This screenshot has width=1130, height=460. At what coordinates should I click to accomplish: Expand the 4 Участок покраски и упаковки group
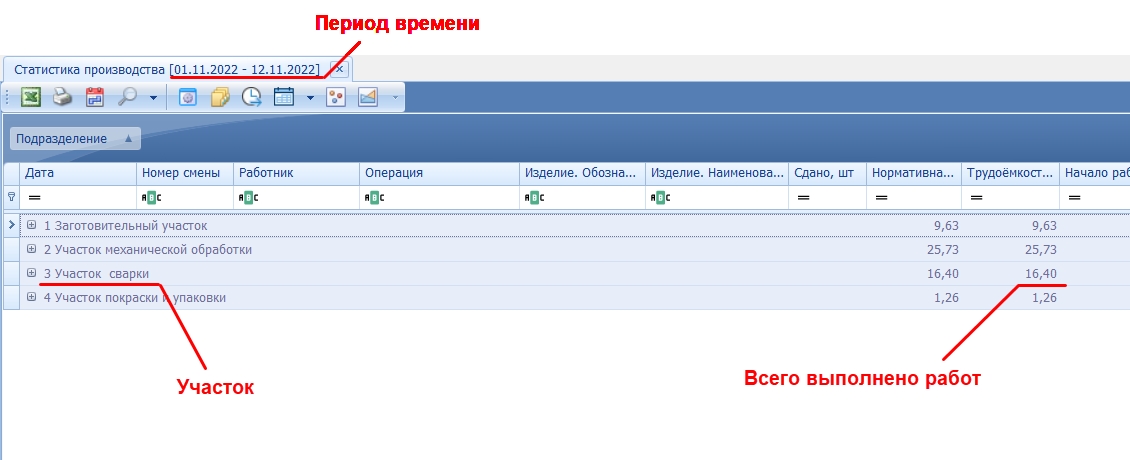31,297
